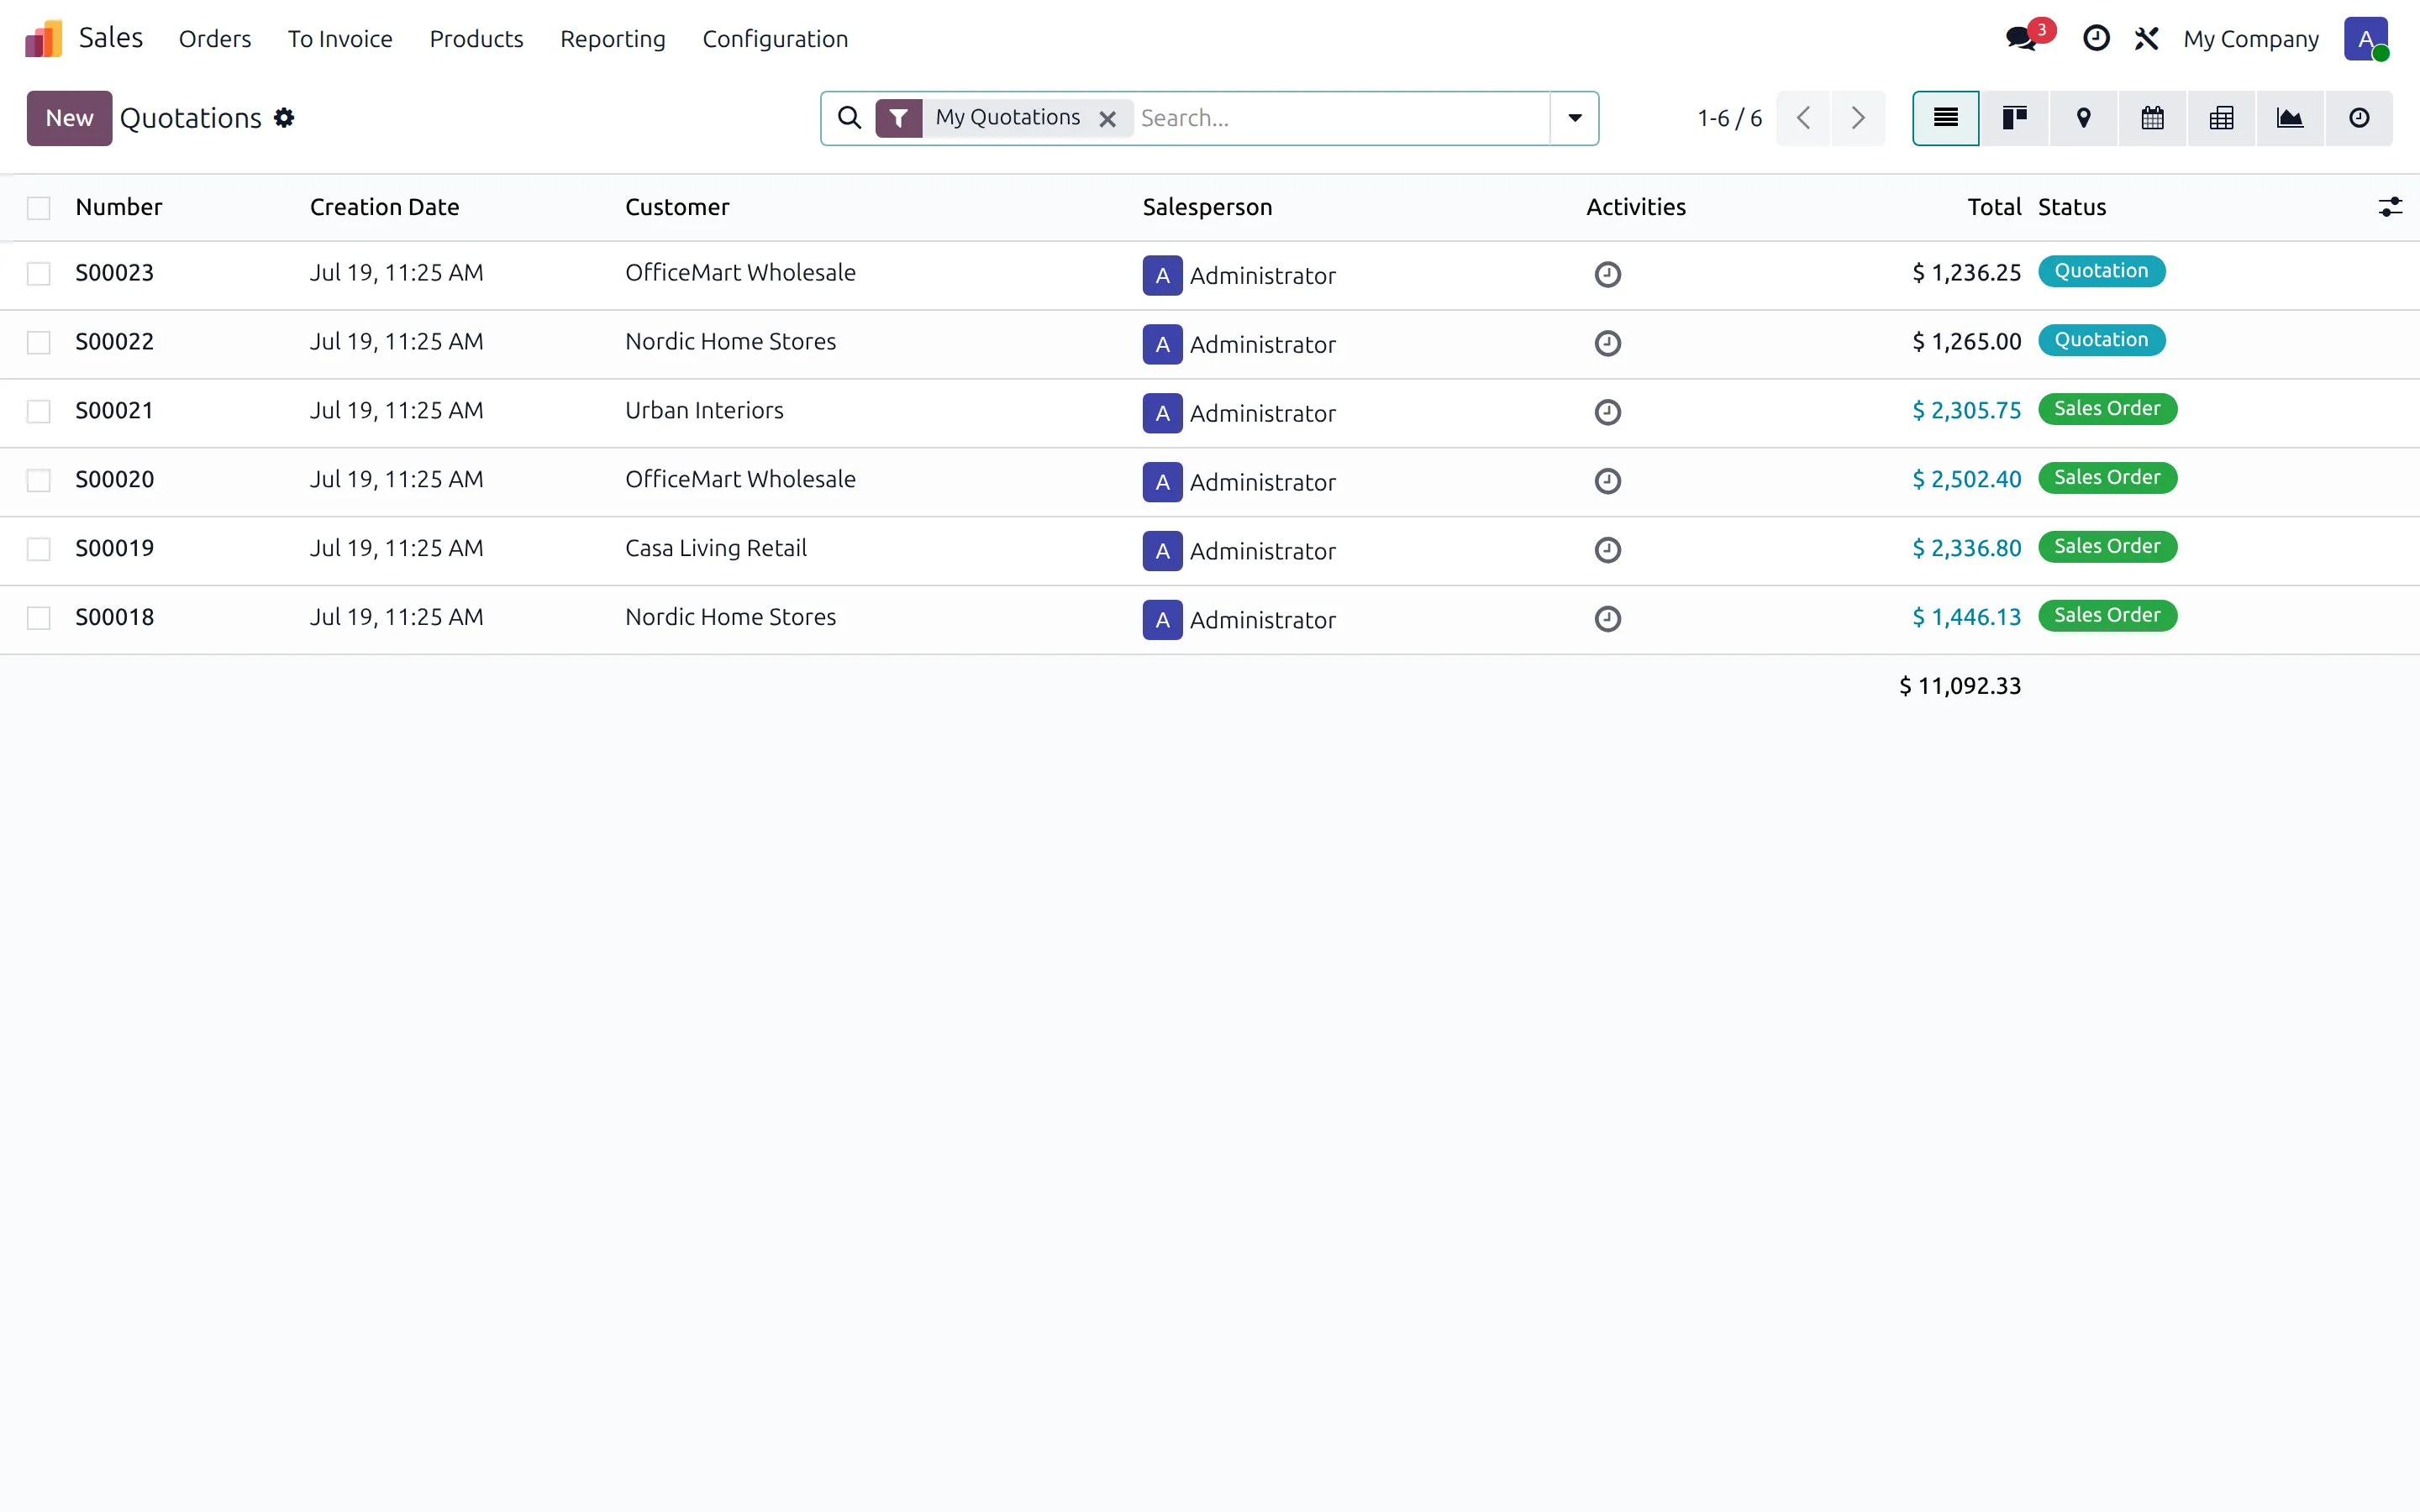Click the Sales app title
2420x1512 pixels.
(x=111, y=38)
